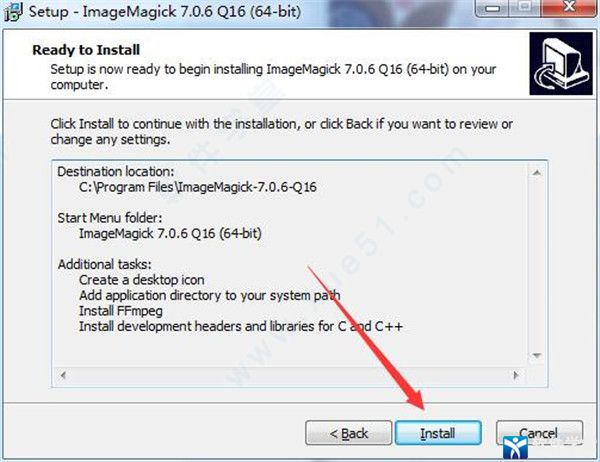Click the summary box scroll up arrow

pos(536,173)
